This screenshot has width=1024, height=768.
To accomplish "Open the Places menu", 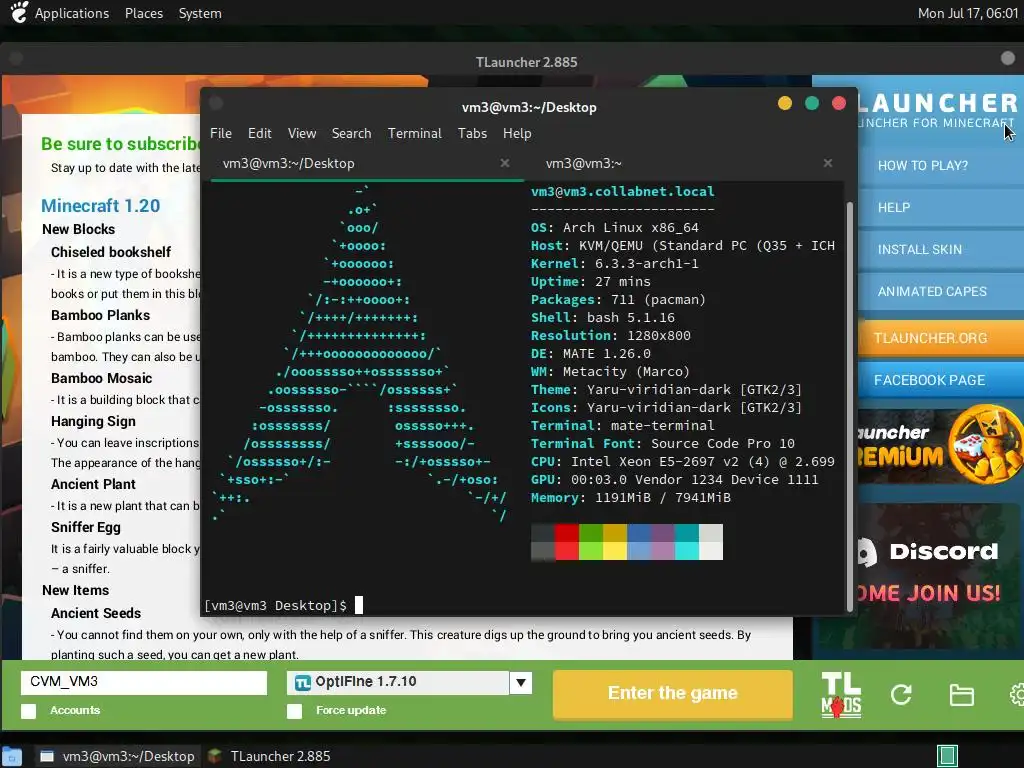I will 144,13.
